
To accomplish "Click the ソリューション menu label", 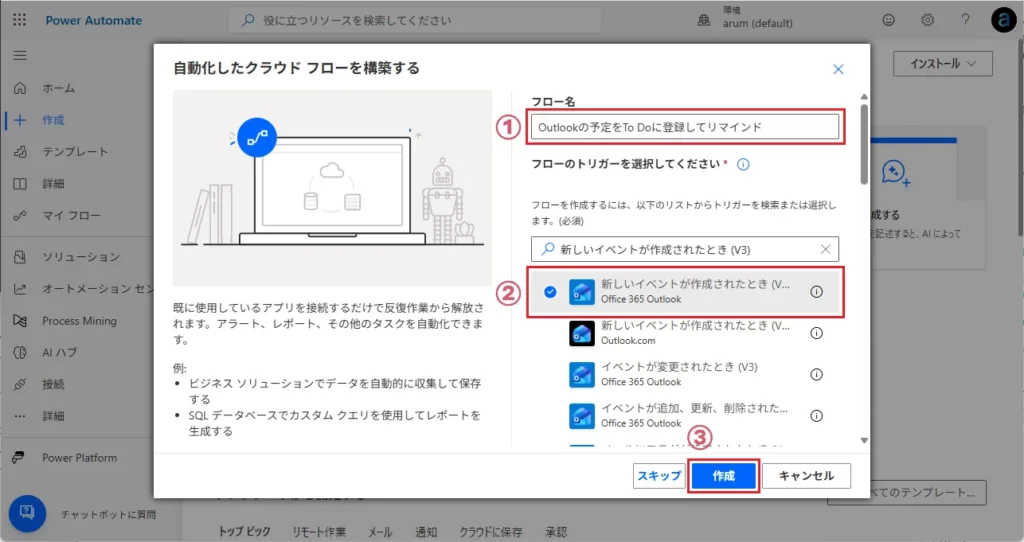I will click(82, 257).
